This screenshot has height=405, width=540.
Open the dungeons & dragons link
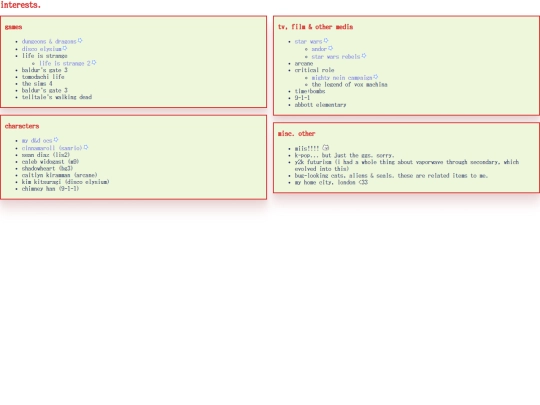[x=49, y=41]
